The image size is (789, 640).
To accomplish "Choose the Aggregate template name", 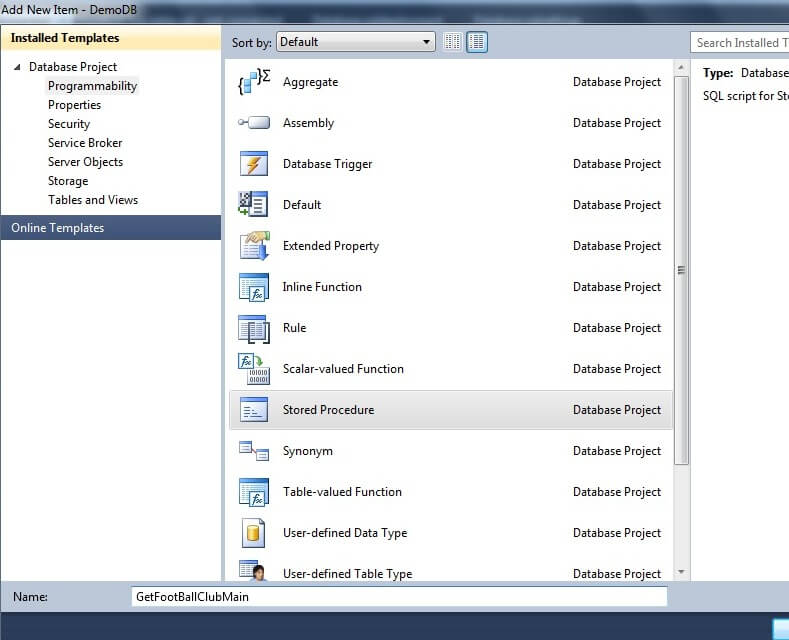I will coord(310,82).
